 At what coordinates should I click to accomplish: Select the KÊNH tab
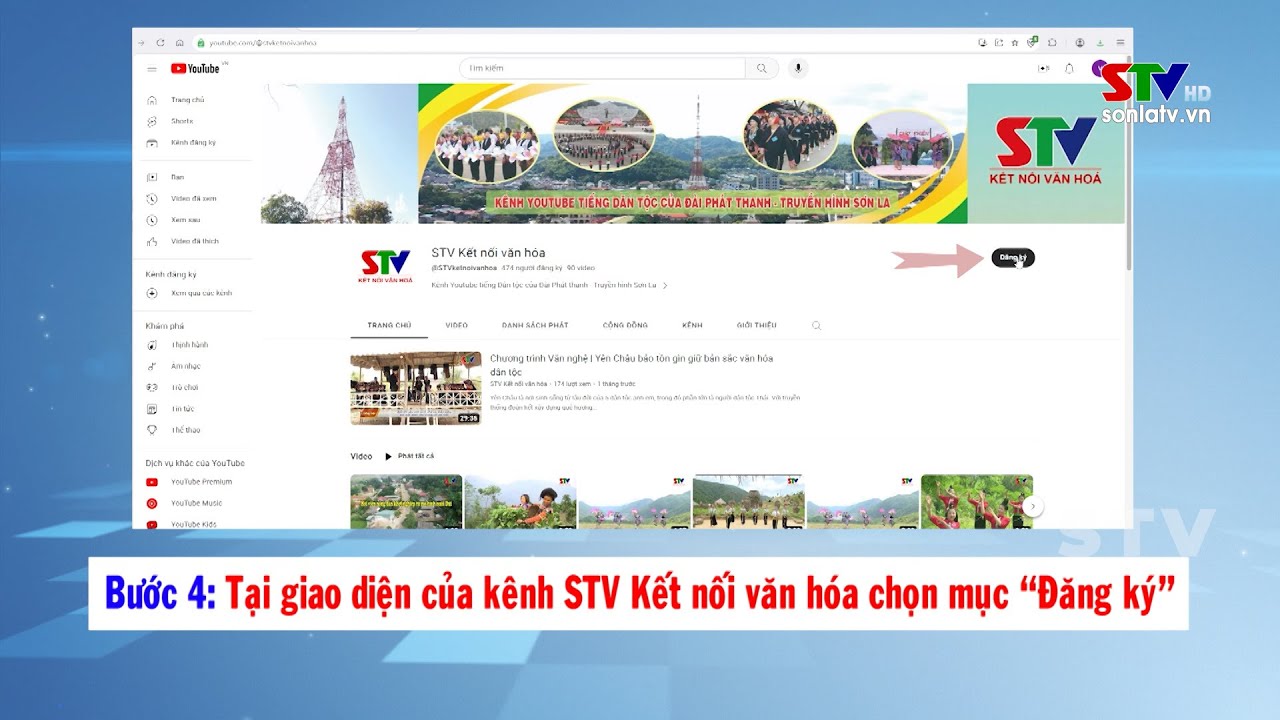[692, 326]
